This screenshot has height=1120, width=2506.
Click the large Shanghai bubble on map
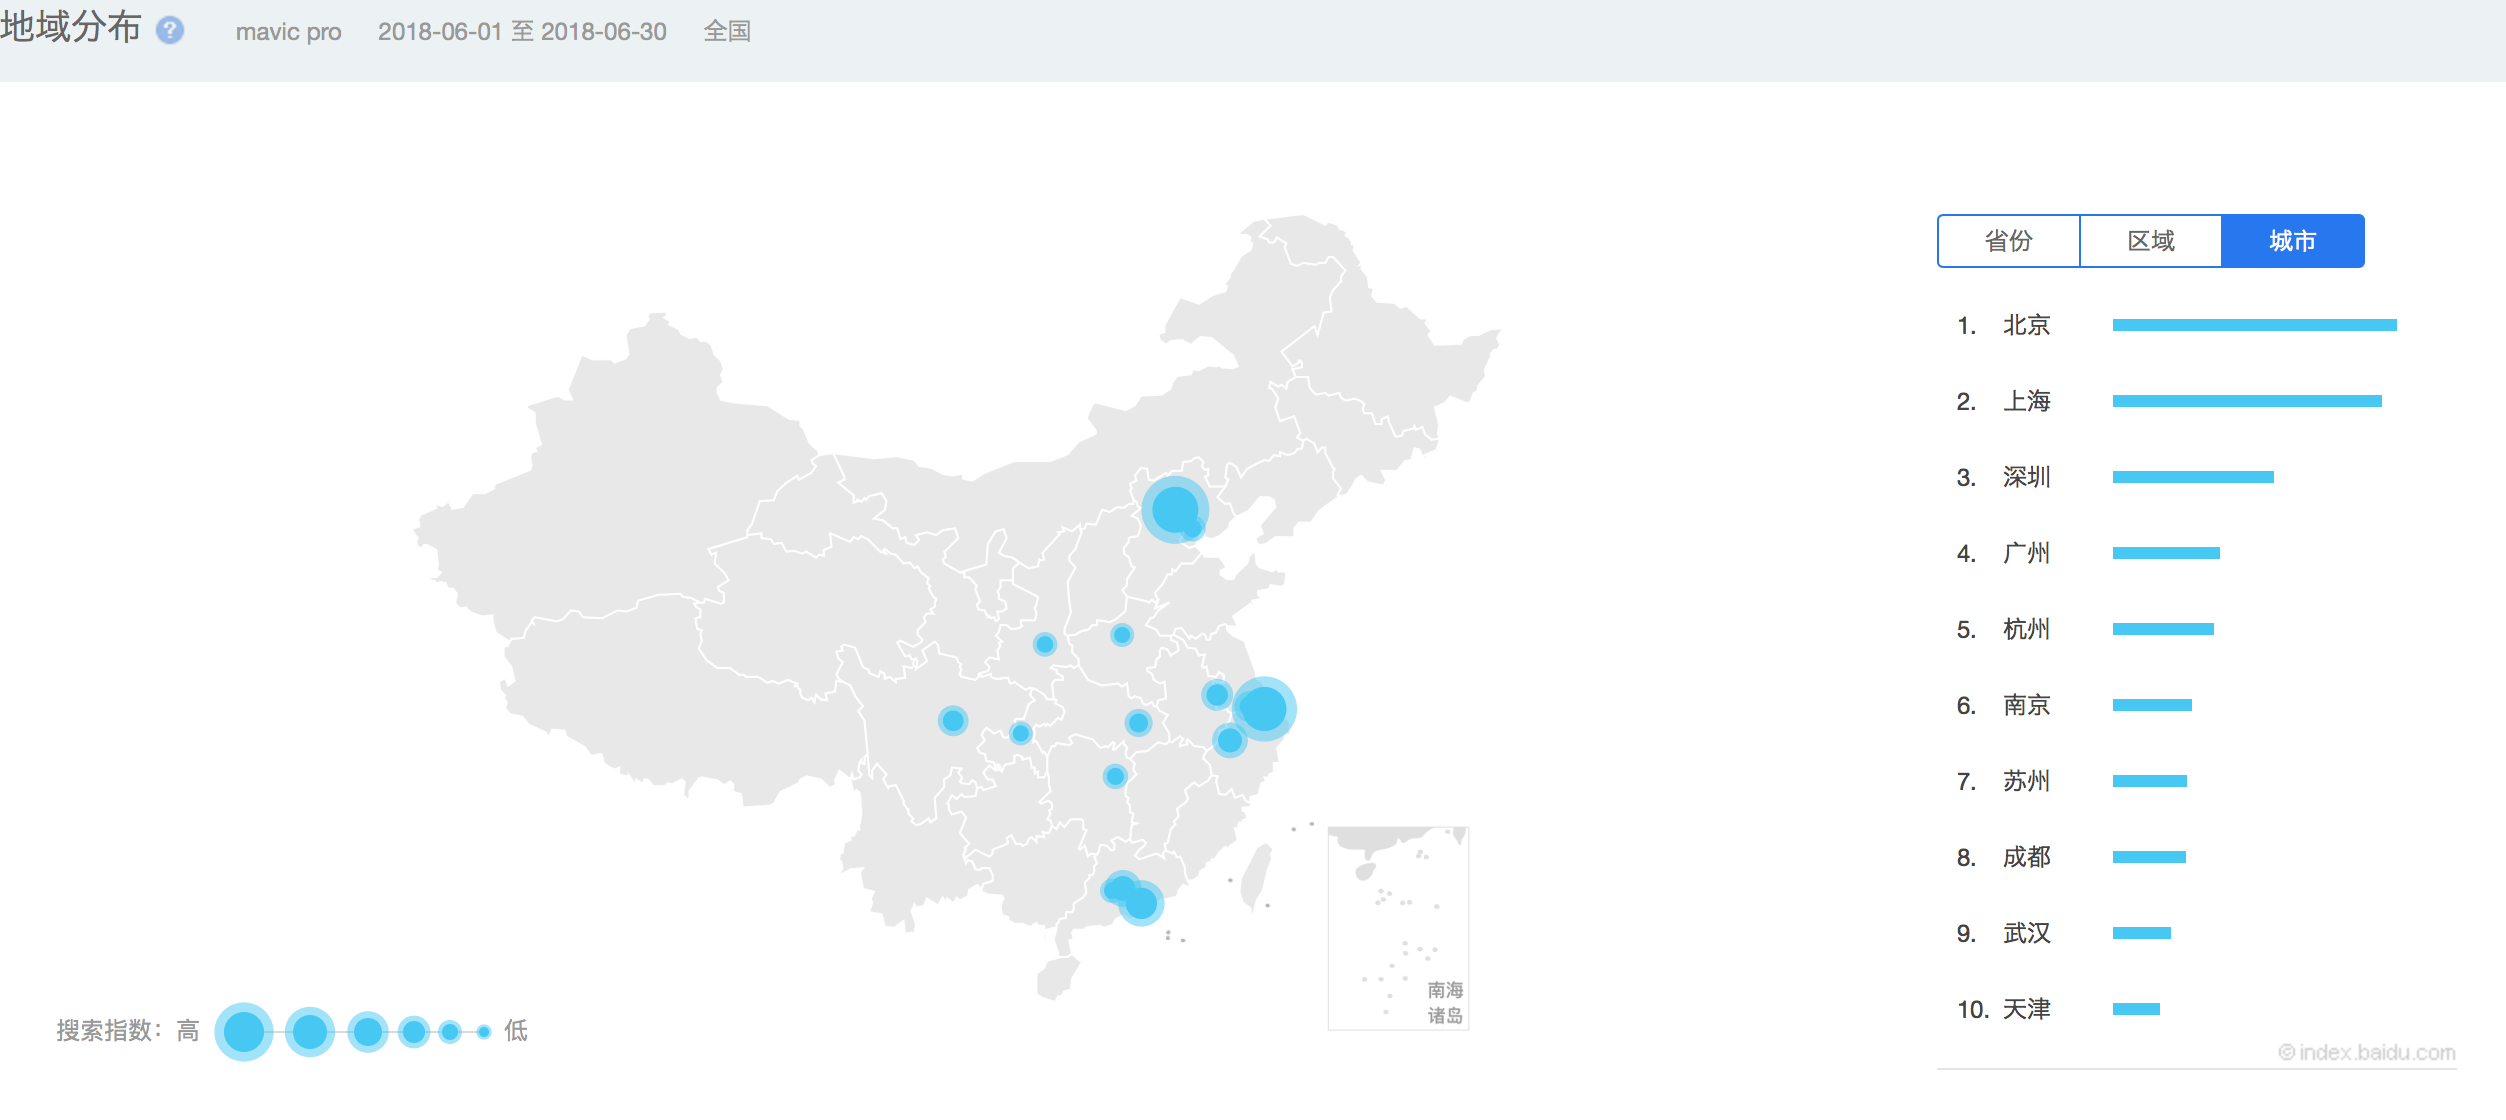tap(1264, 709)
